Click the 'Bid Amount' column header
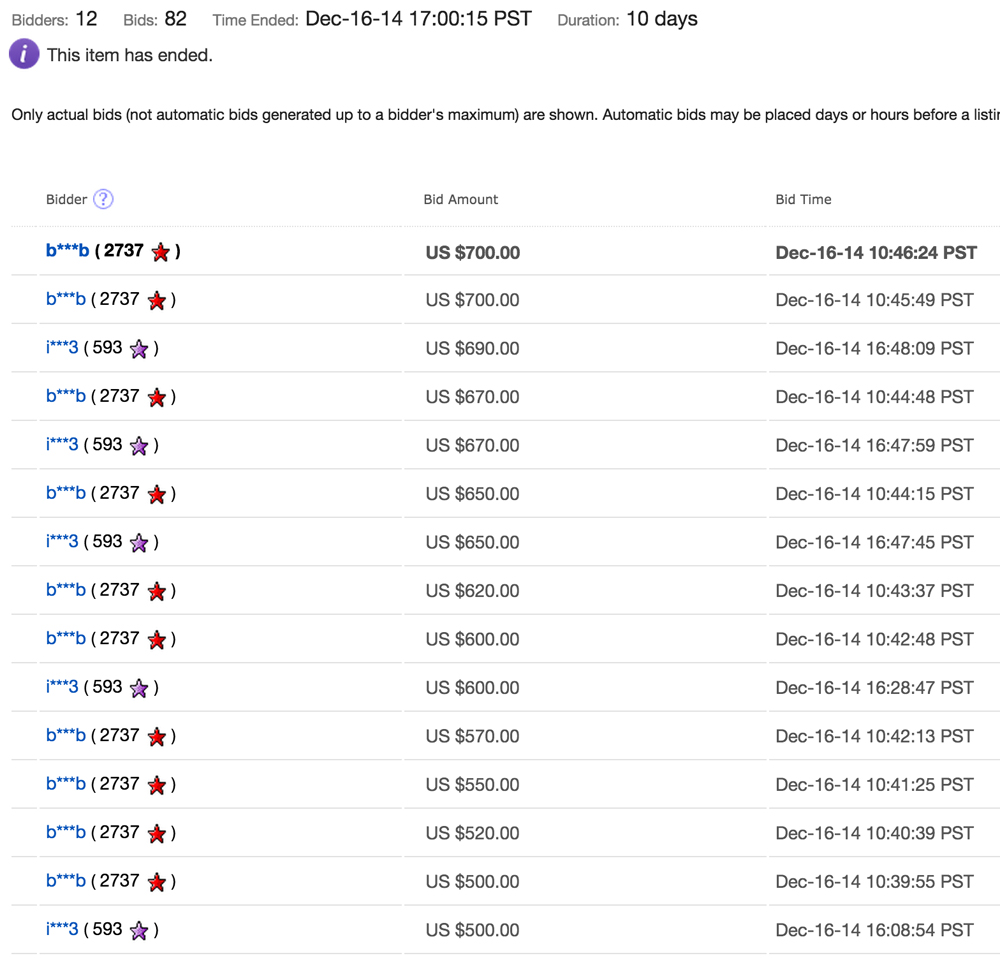The image size is (1000, 958). 460,200
